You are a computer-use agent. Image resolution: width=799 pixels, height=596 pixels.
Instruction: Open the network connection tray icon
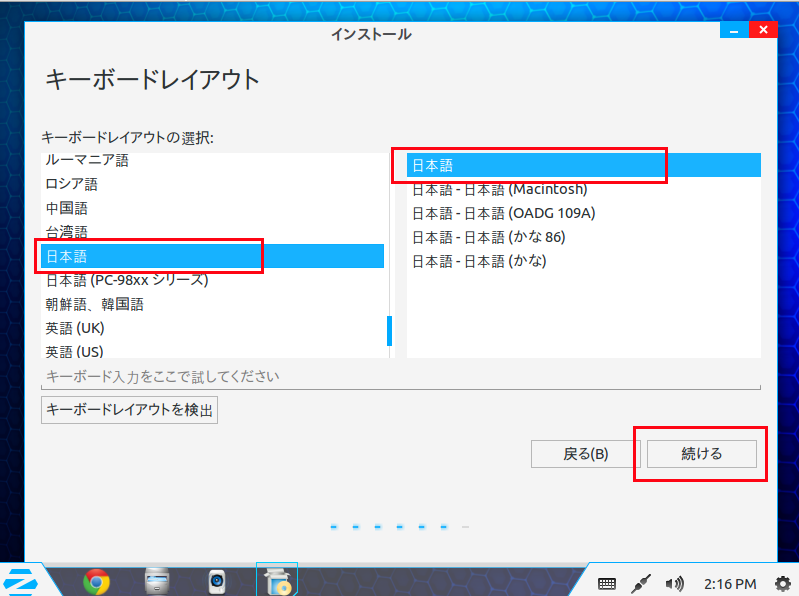[x=641, y=584]
